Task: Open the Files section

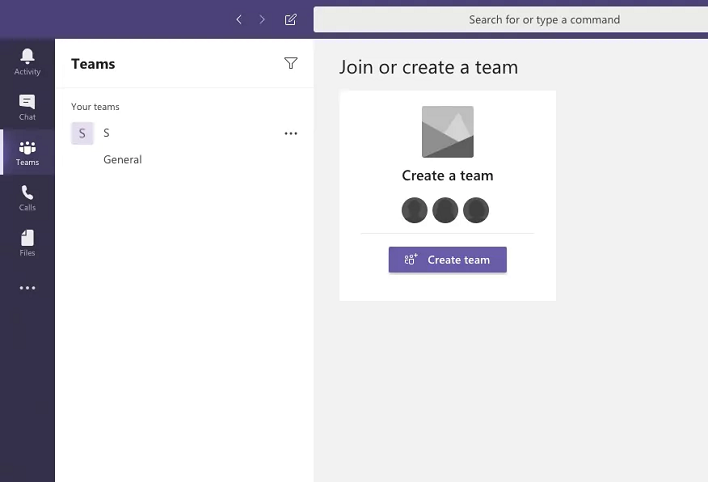Action: pos(27,242)
